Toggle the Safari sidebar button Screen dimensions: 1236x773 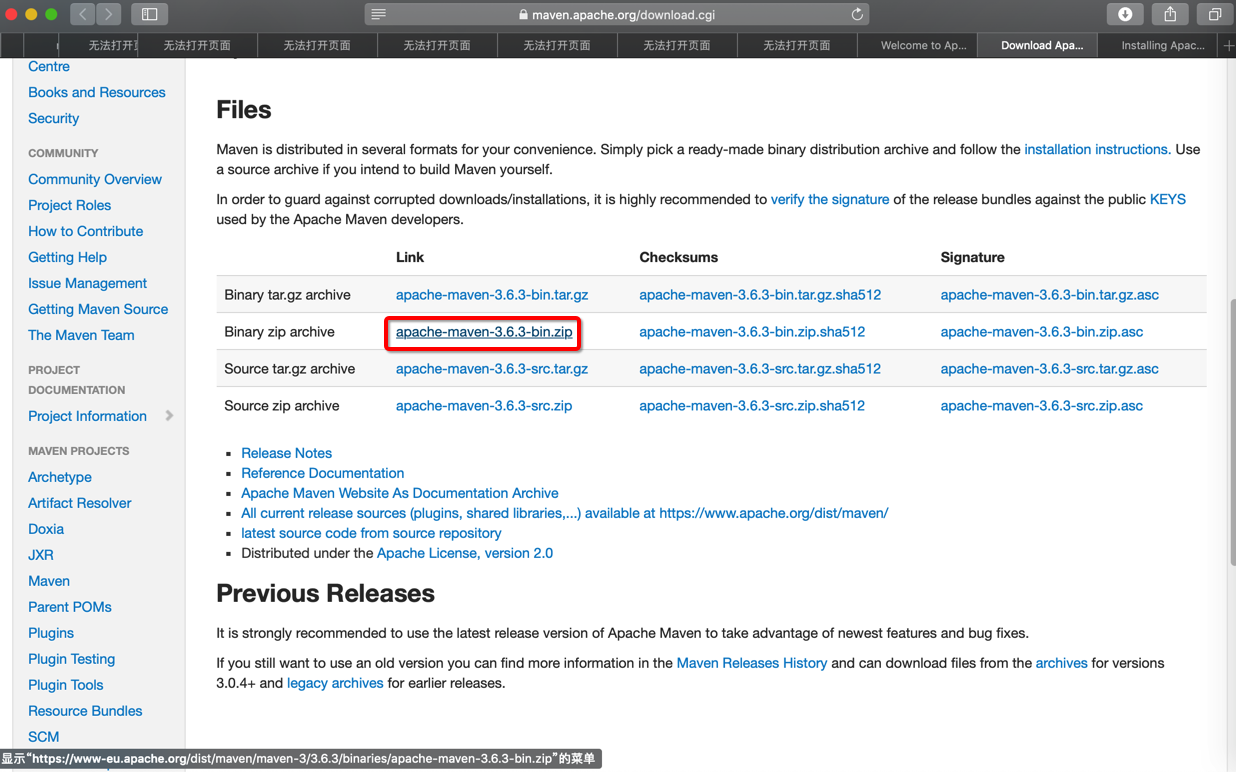pos(150,14)
